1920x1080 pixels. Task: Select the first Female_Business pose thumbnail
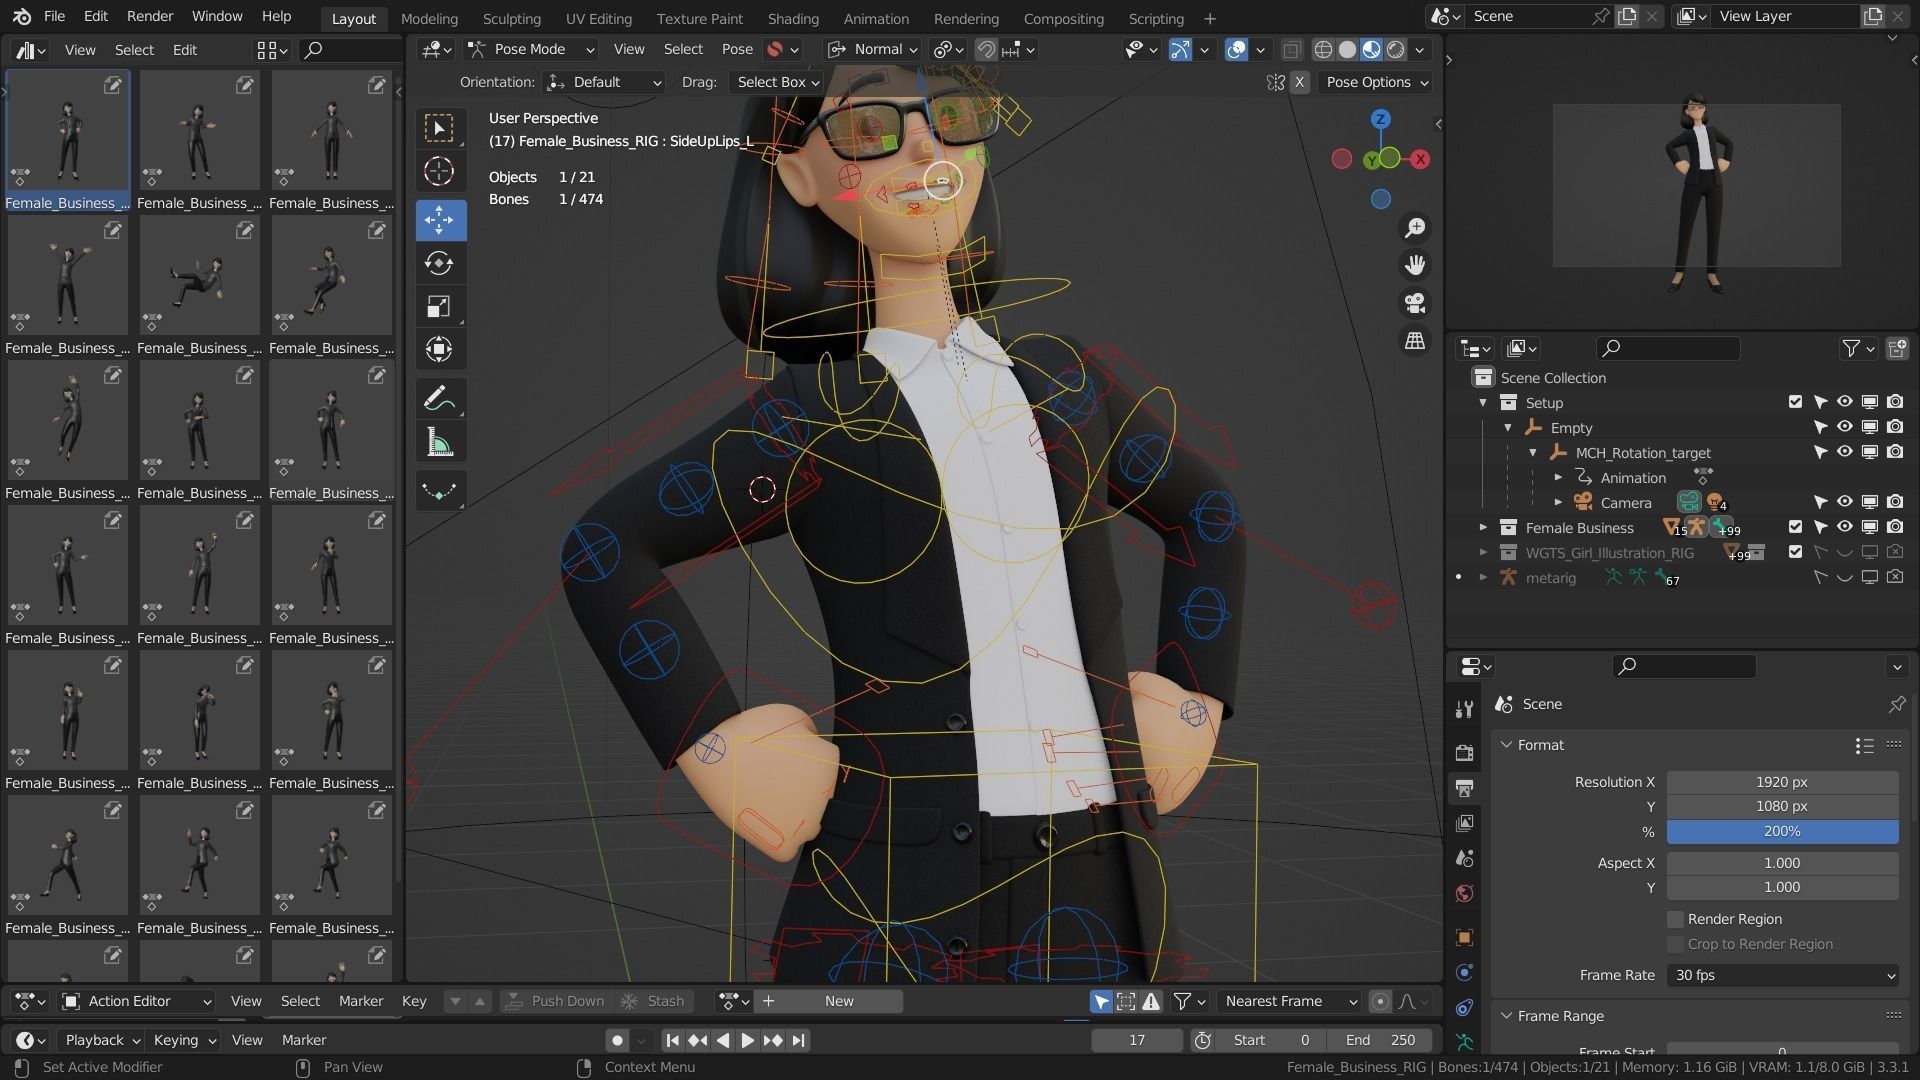[67, 141]
